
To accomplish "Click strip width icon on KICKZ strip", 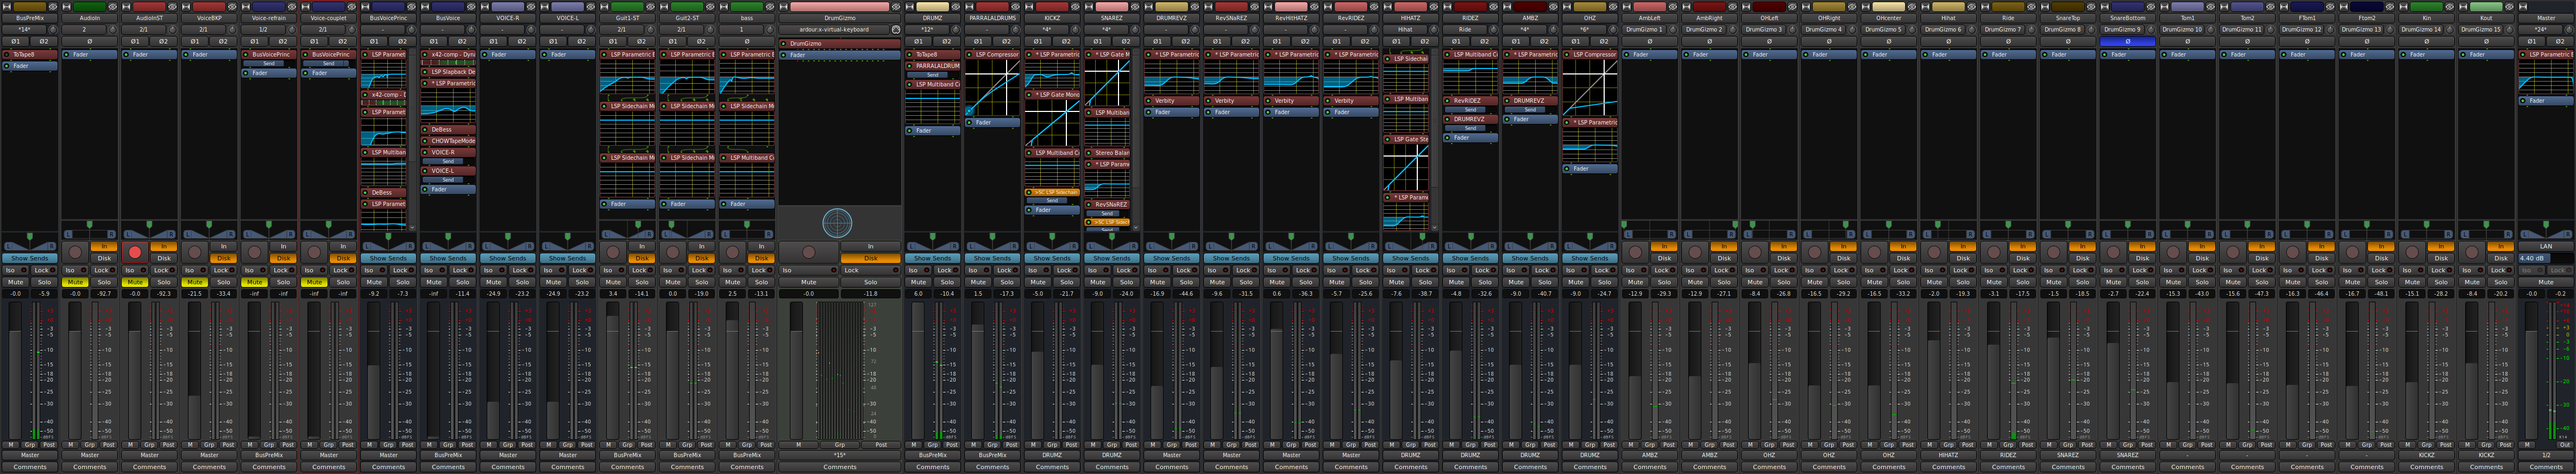I will [x=1030, y=6].
